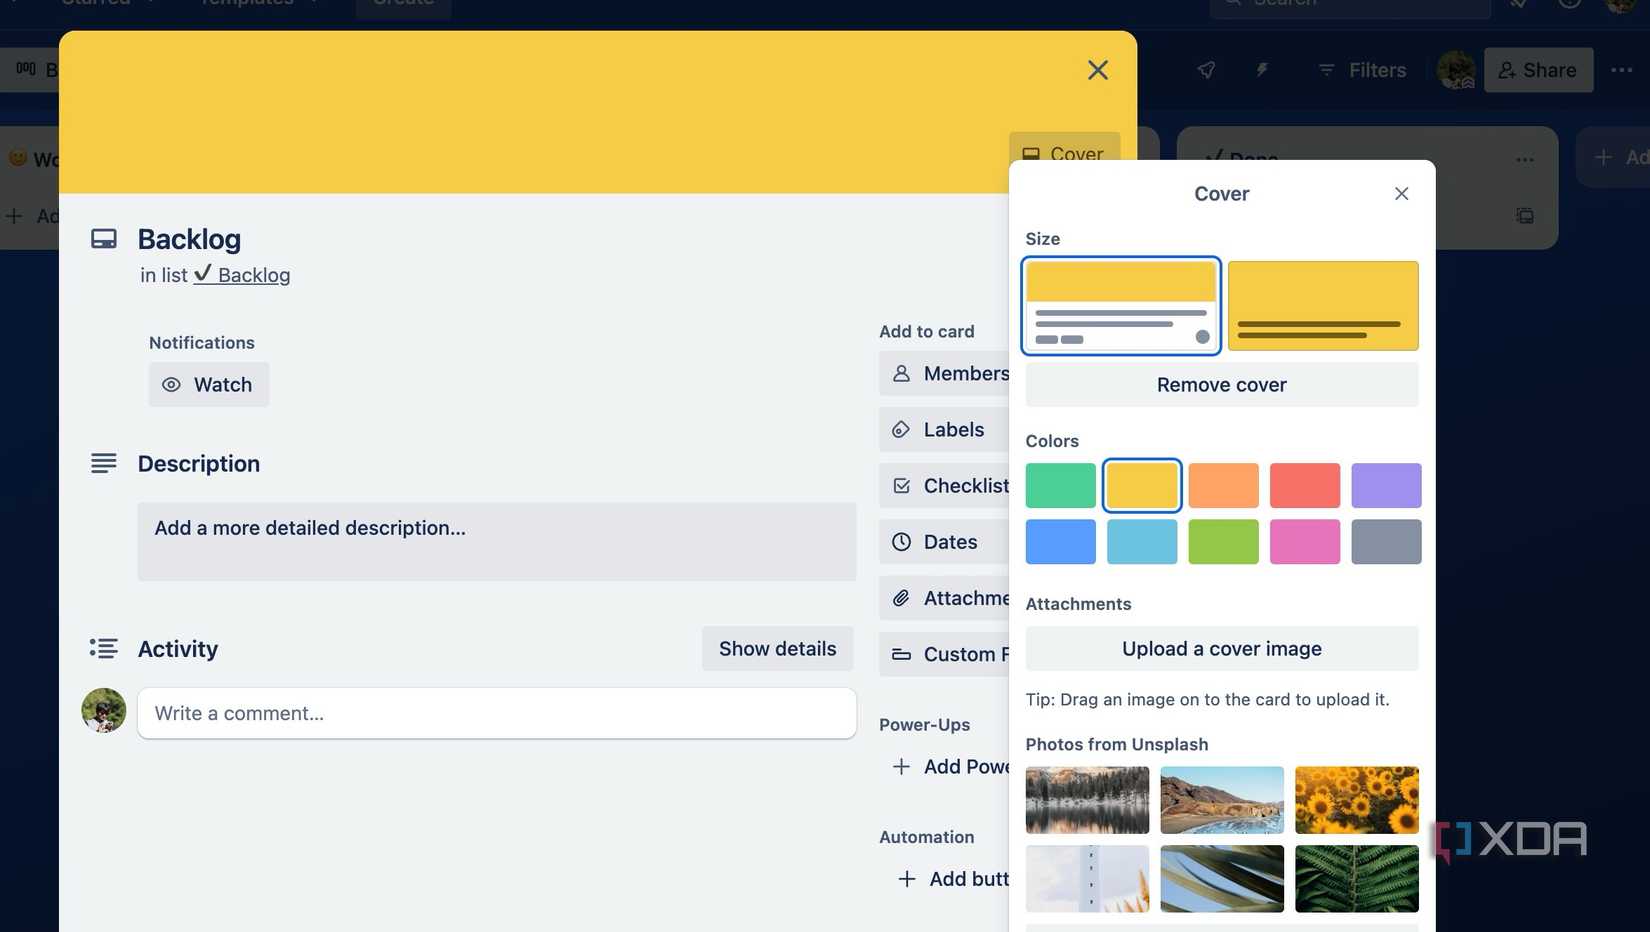Open Power-Ups with the rocket icon
Image resolution: width=1650 pixels, height=932 pixels.
pyautogui.click(x=1204, y=69)
